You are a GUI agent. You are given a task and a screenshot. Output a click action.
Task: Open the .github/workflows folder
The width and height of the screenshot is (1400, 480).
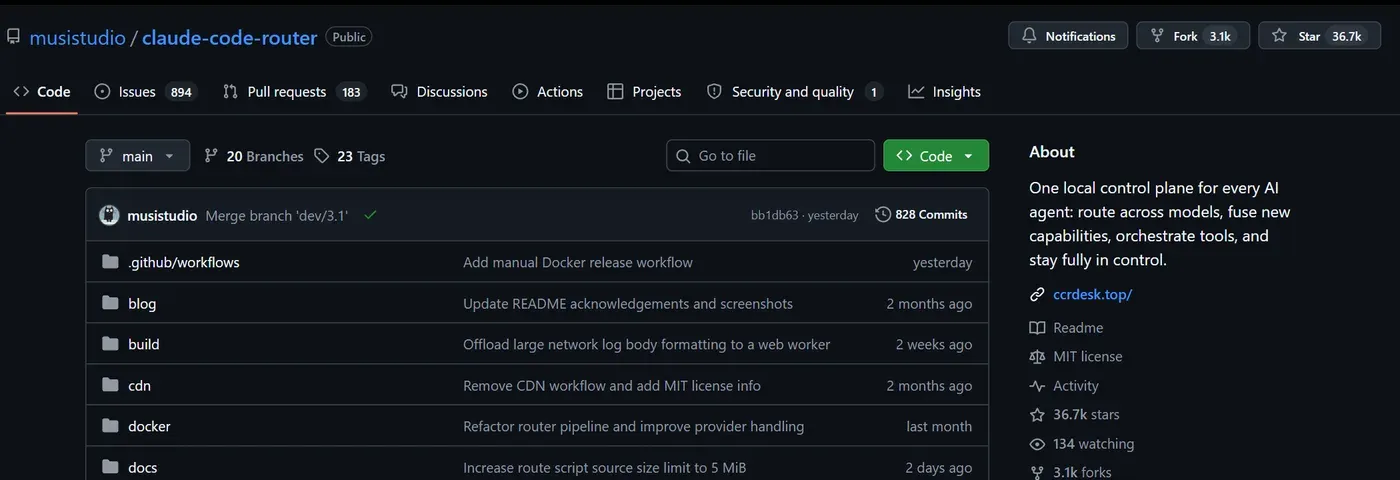point(184,263)
